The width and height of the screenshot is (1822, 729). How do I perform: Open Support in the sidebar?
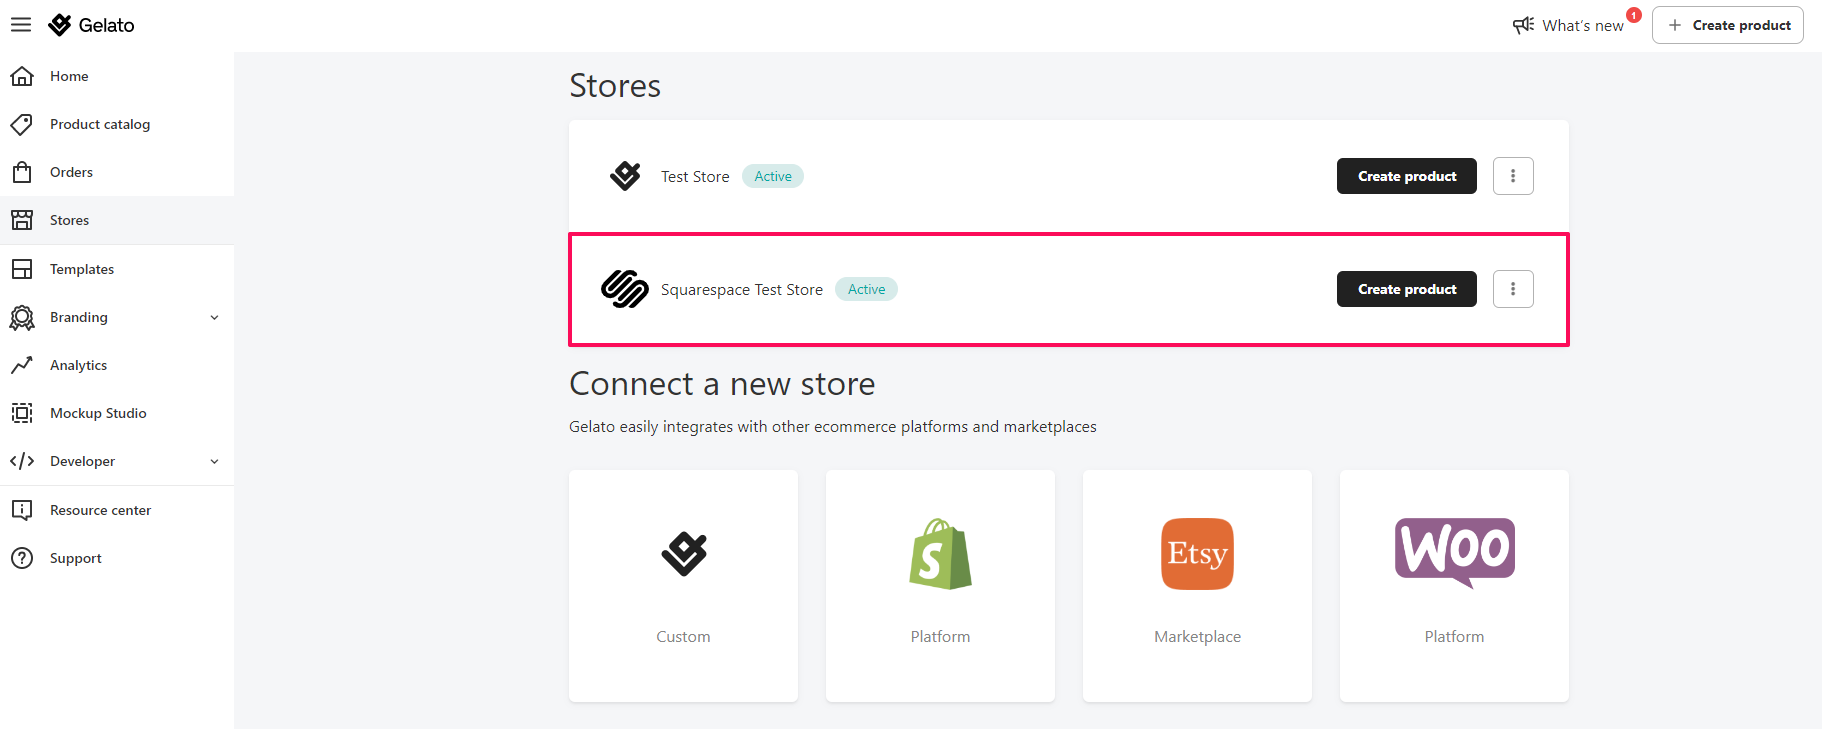pyautogui.click(x=117, y=558)
